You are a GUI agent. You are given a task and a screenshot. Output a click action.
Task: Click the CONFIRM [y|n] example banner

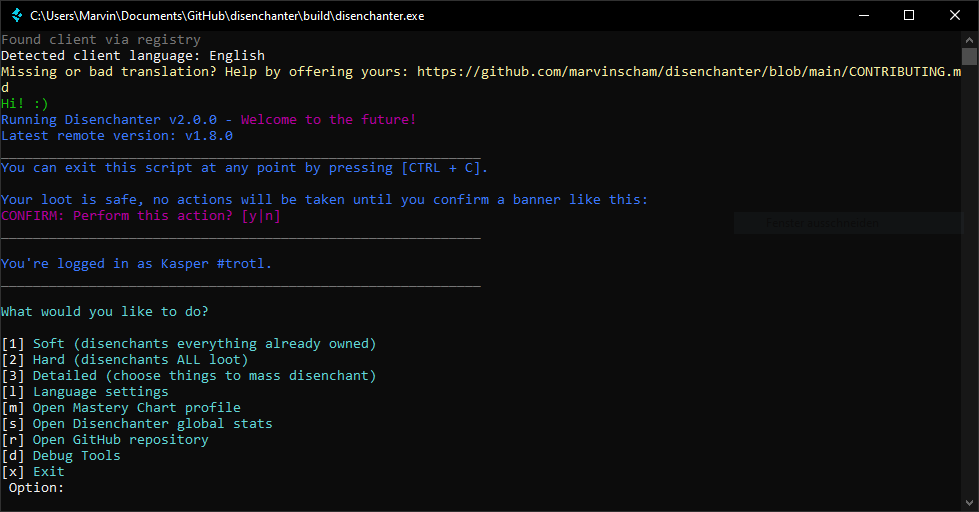click(141, 216)
